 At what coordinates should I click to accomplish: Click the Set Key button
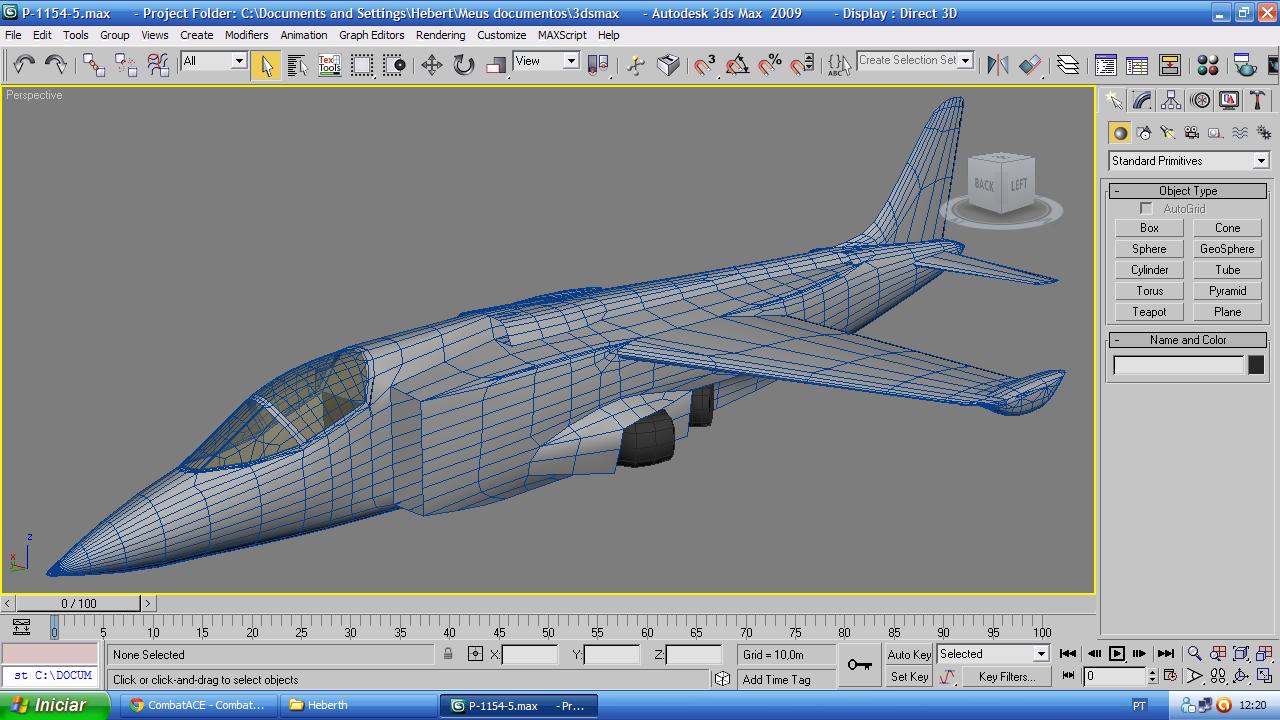click(x=909, y=677)
